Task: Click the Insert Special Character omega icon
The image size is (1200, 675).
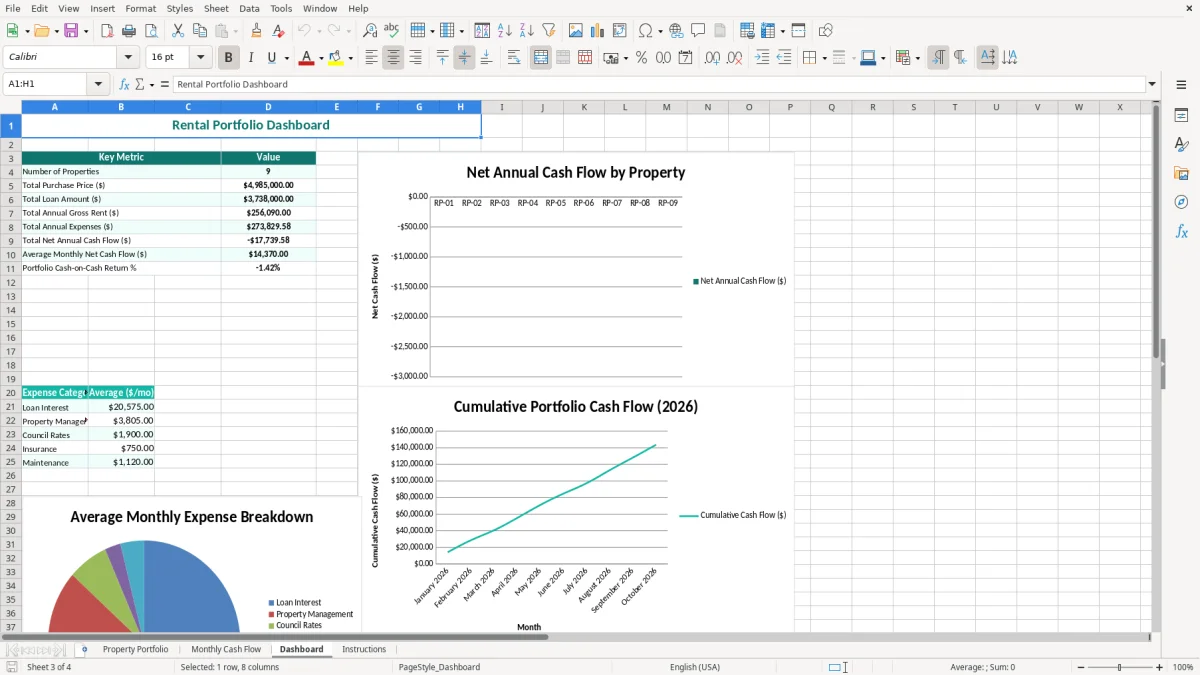Action: [x=645, y=31]
